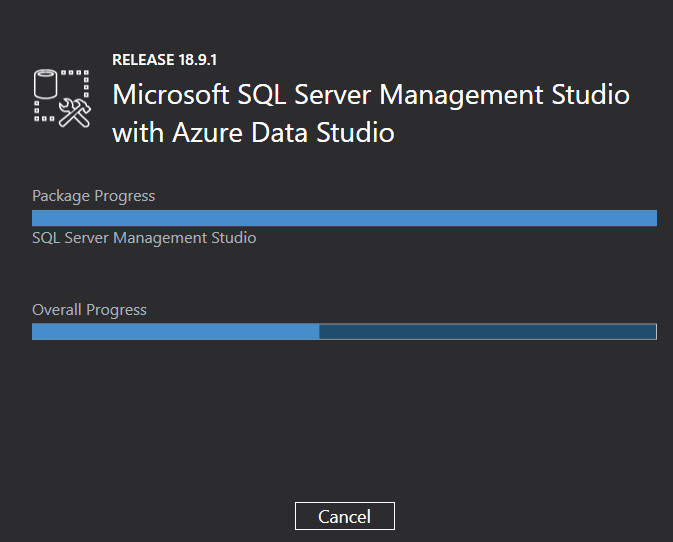
Task: Click the Package Progress bar
Action: click(344, 218)
